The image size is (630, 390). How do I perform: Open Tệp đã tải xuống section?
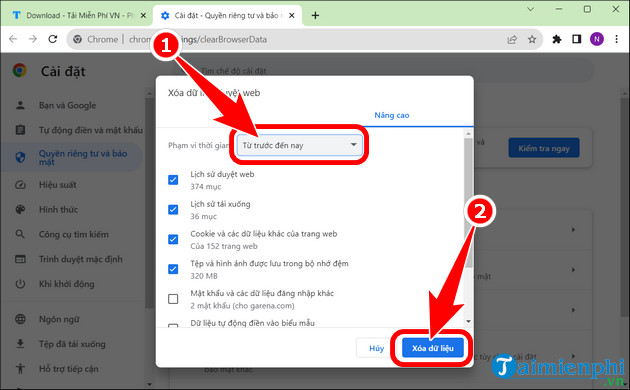click(x=72, y=344)
